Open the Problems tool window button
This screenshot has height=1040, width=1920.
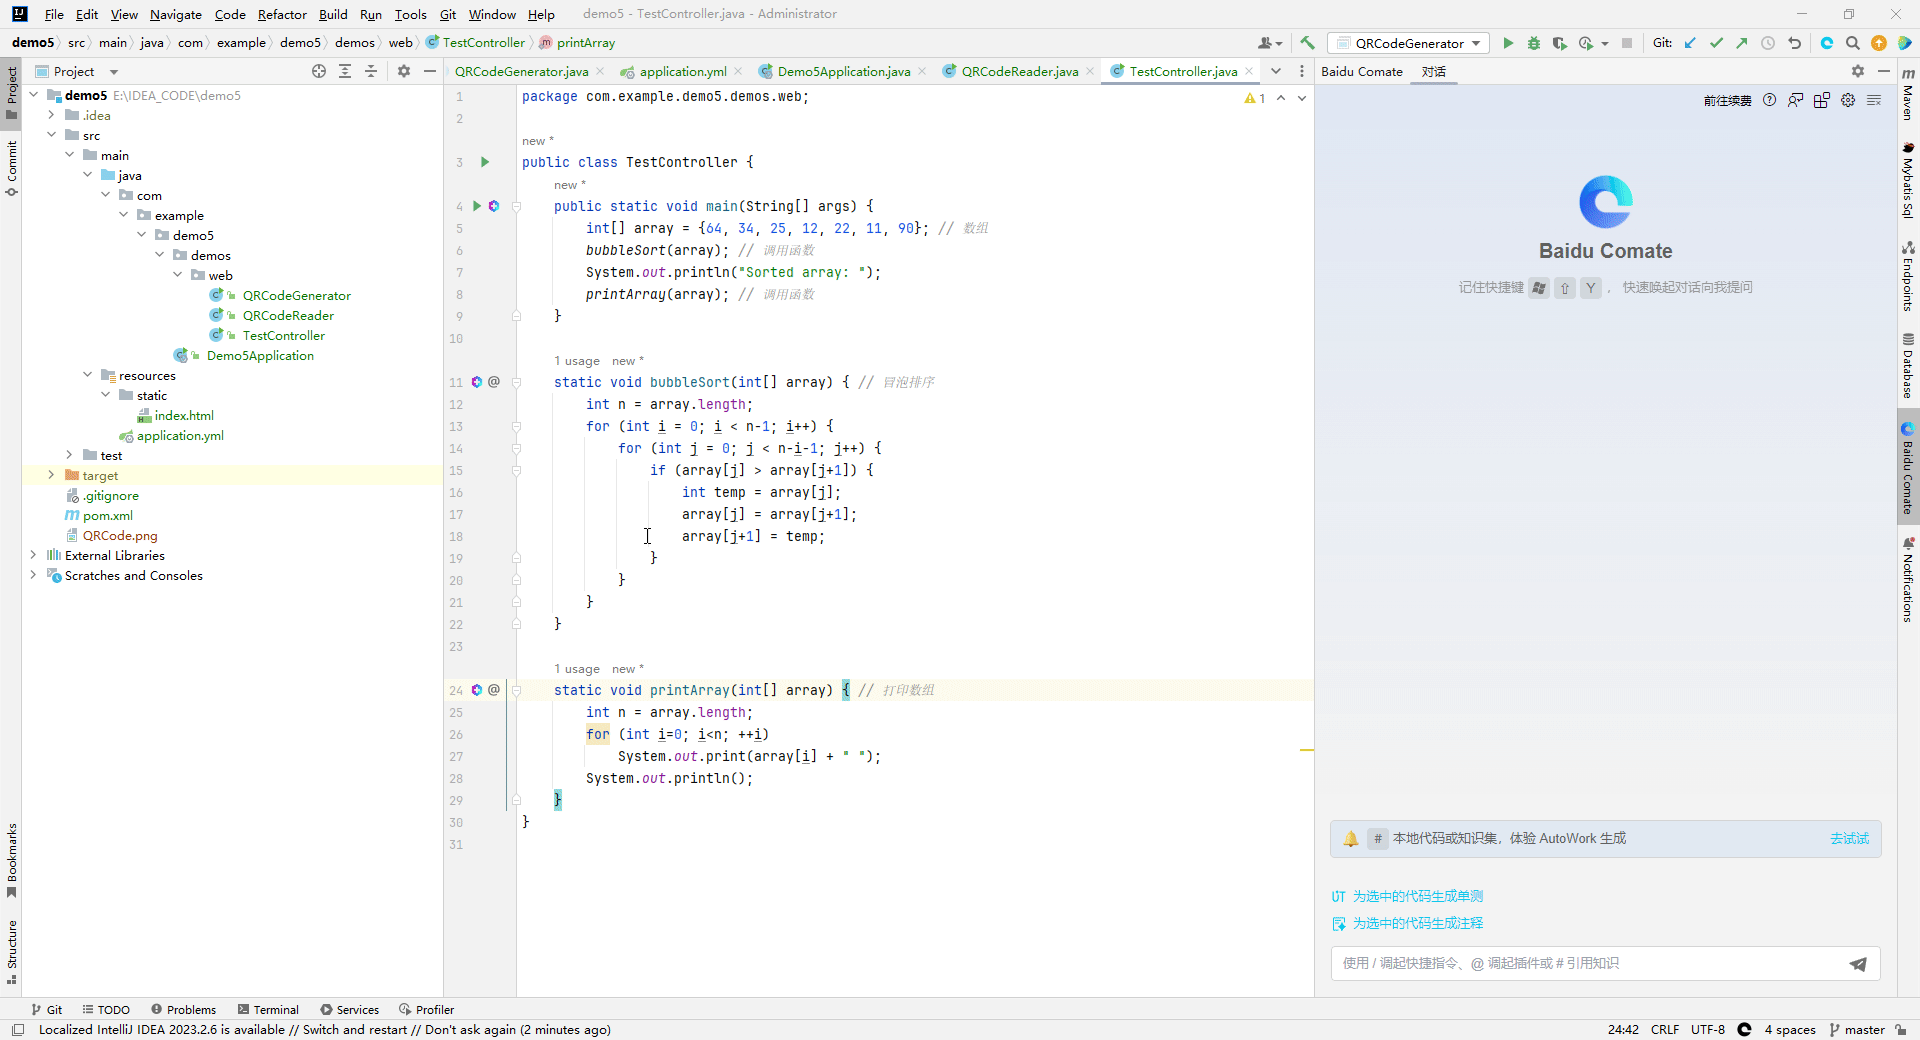pos(183,1010)
